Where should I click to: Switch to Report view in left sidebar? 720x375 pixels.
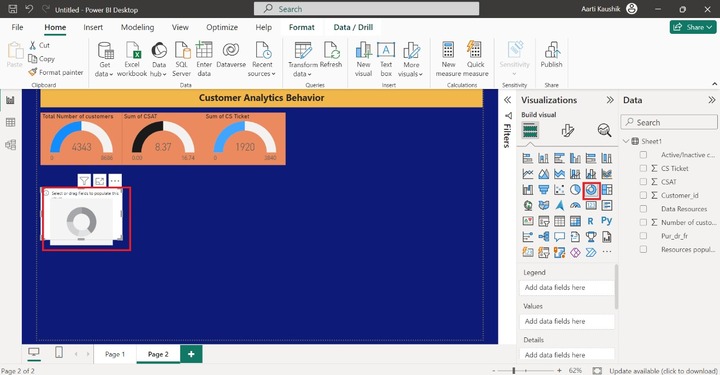tap(10, 101)
